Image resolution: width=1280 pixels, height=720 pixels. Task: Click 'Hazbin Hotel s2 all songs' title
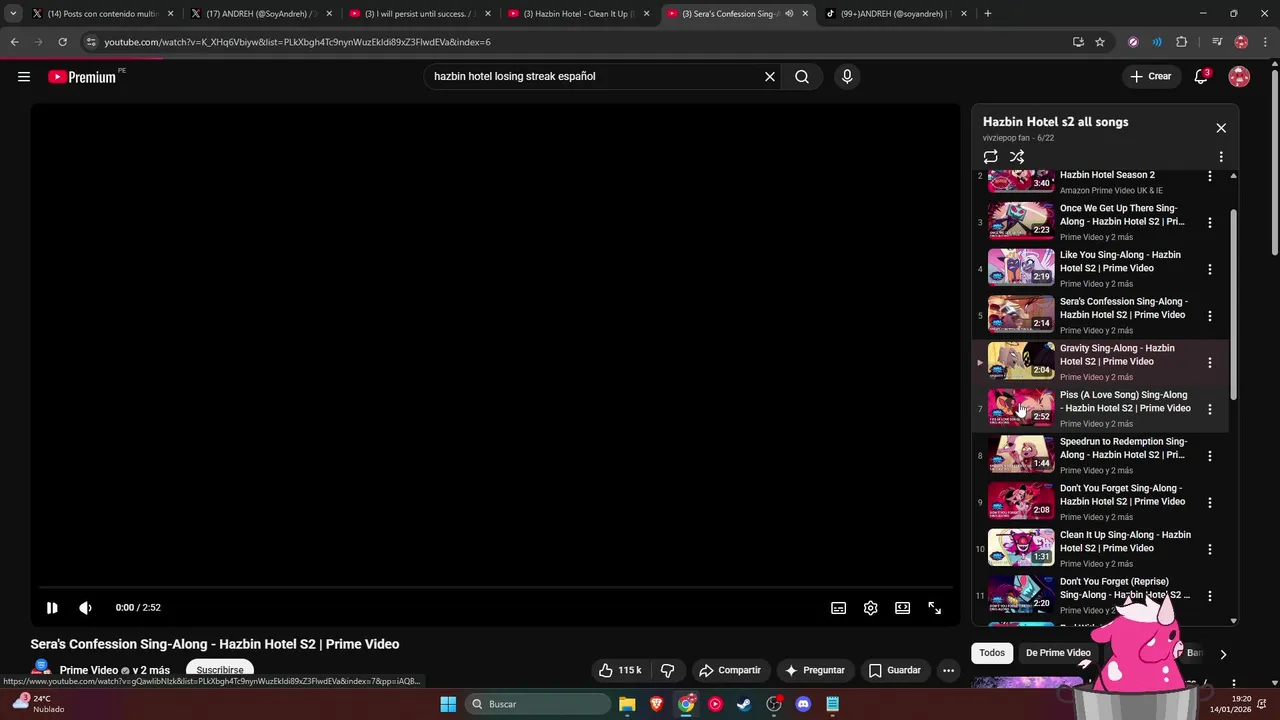pos(1055,122)
